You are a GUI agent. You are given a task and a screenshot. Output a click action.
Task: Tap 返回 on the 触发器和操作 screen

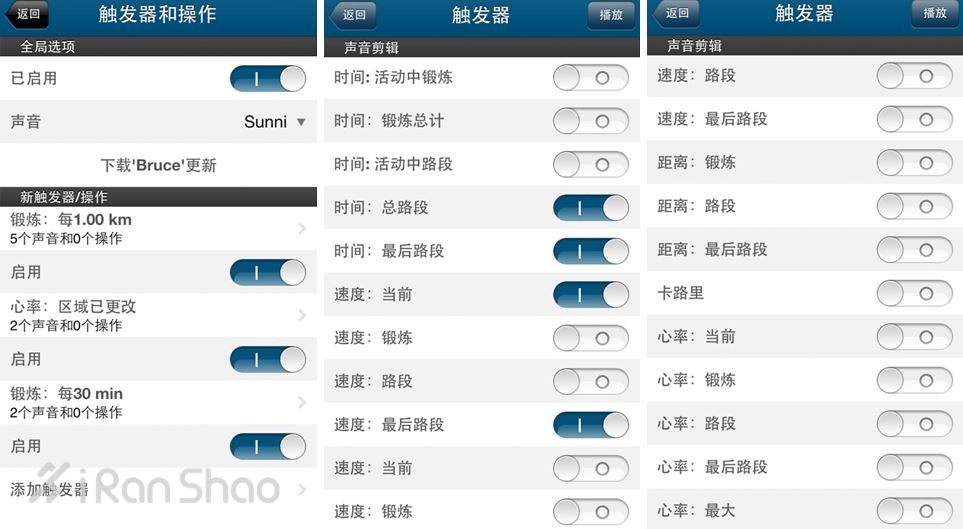tap(27, 15)
